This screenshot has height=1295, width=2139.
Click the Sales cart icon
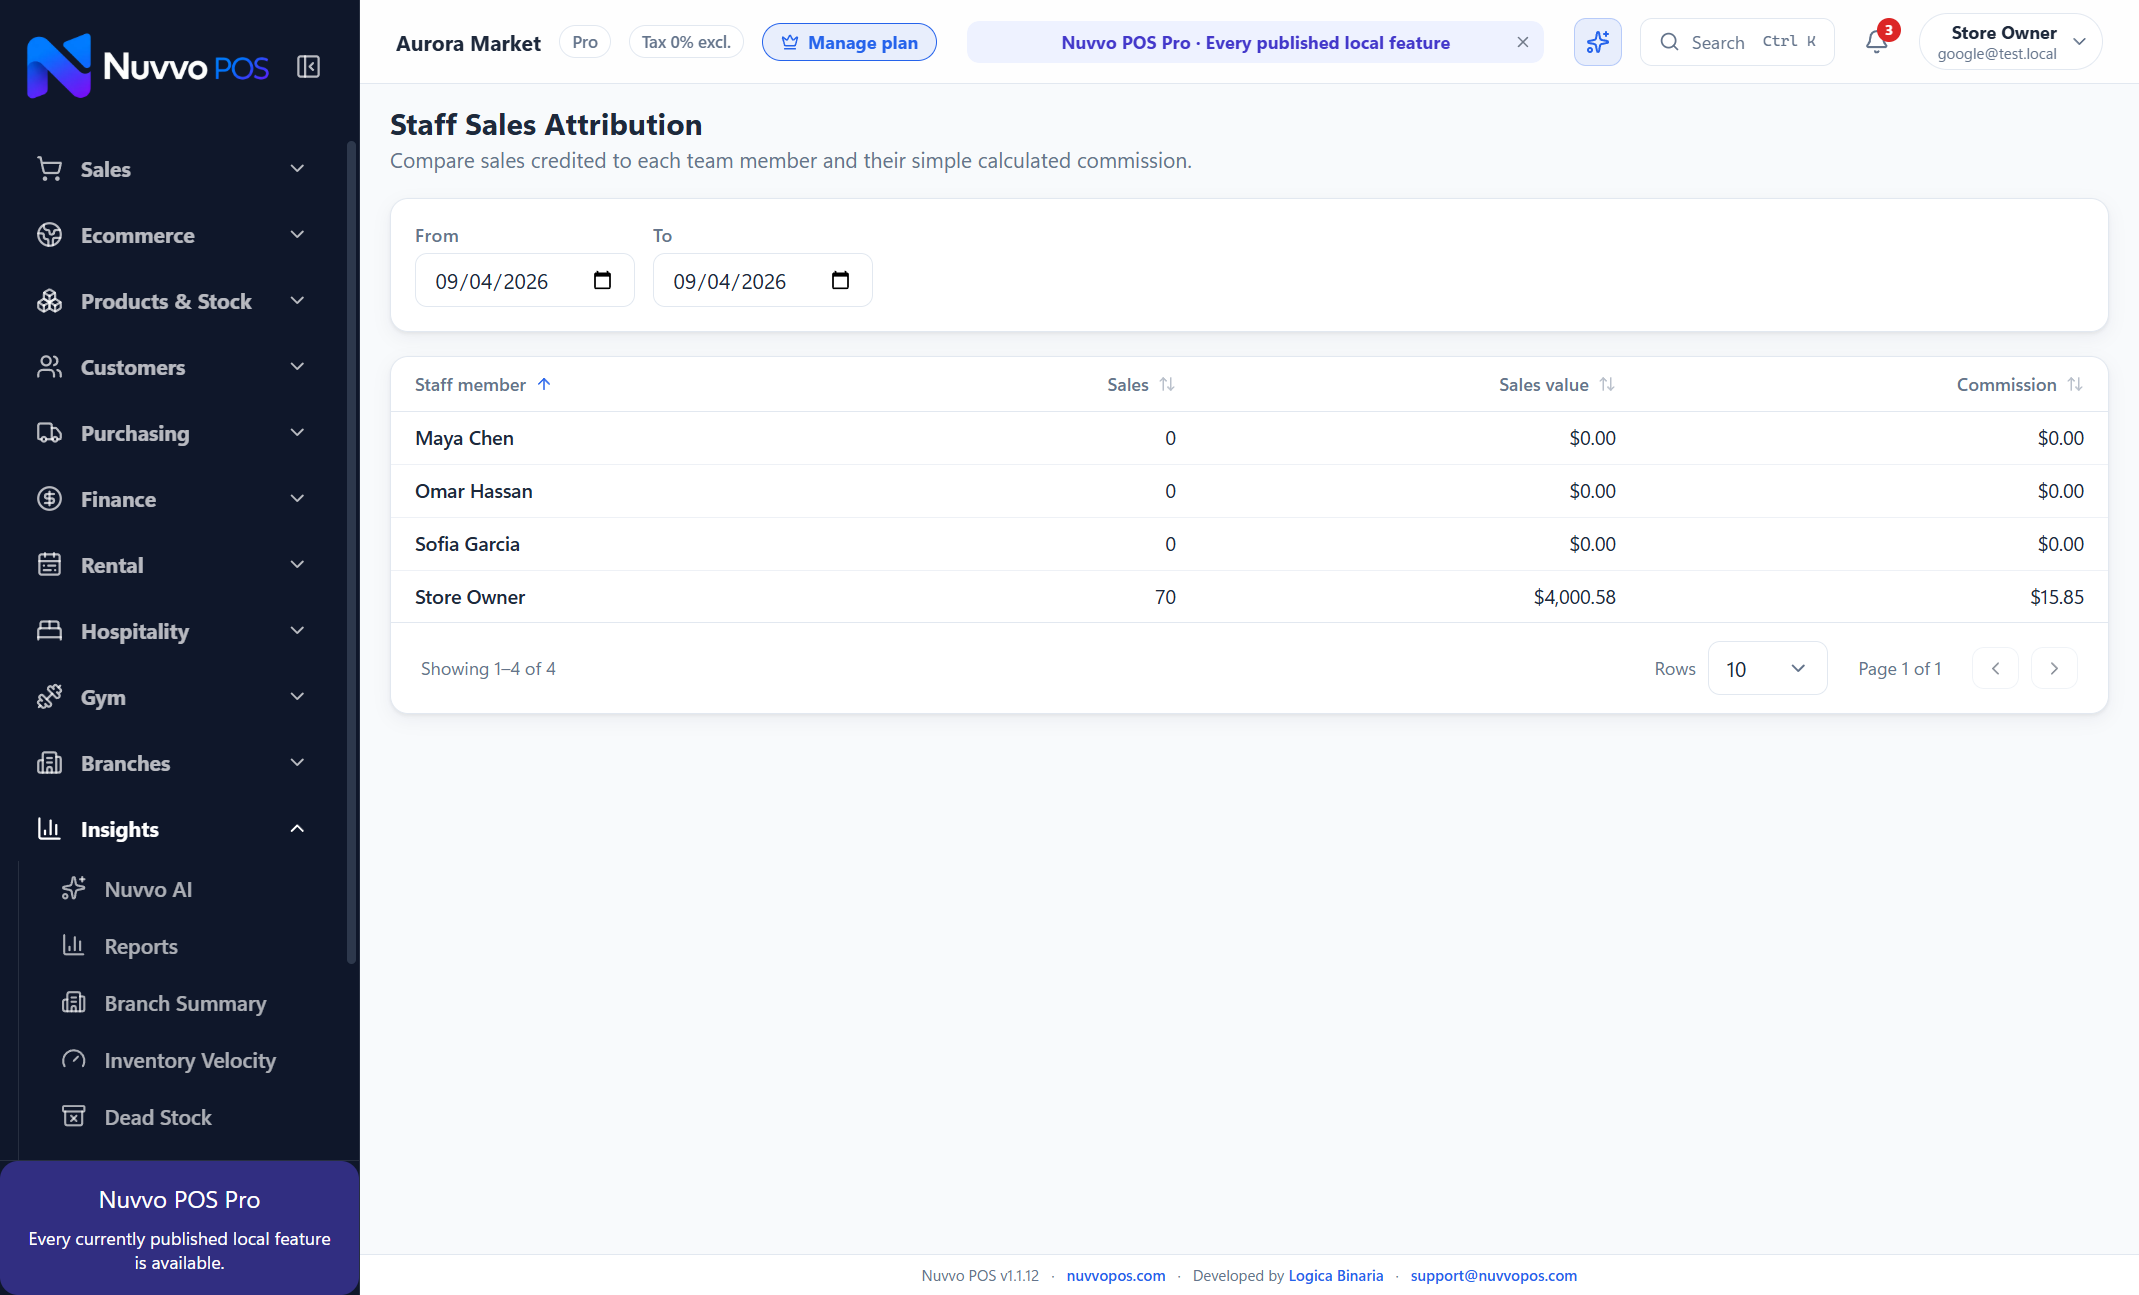click(49, 169)
